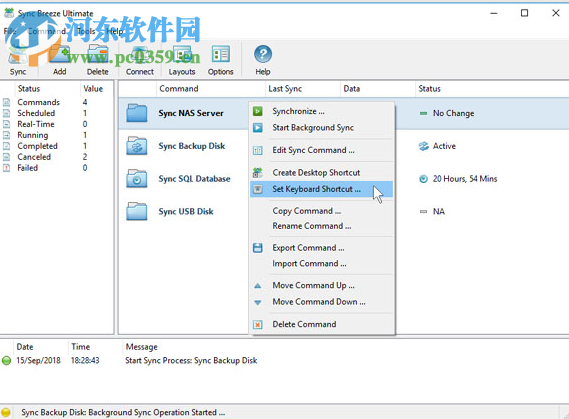The image size is (569, 419).
Task: Click the Command column header
Action: (211, 89)
